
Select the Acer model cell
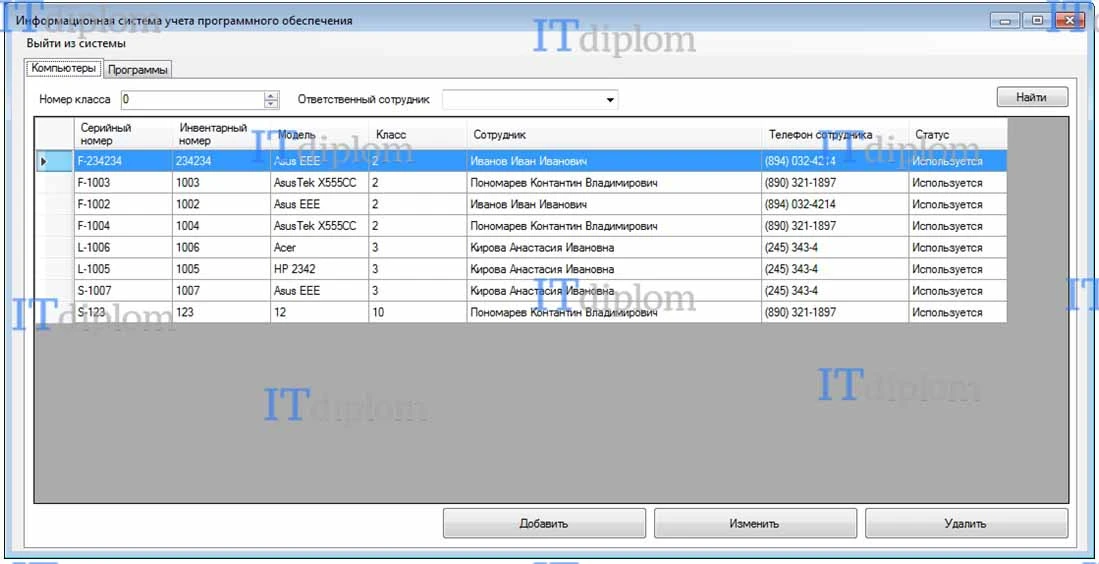(319, 247)
